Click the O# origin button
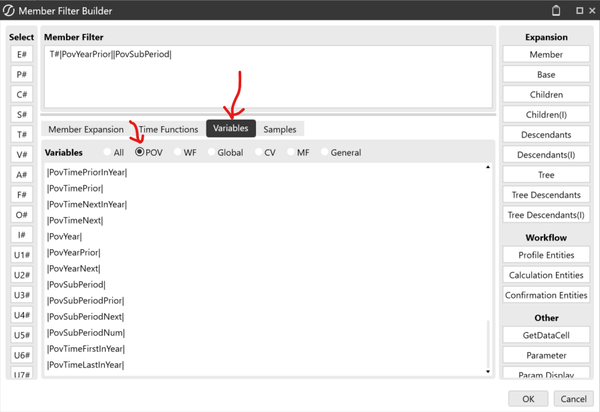600x412 pixels. [x=21, y=215]
